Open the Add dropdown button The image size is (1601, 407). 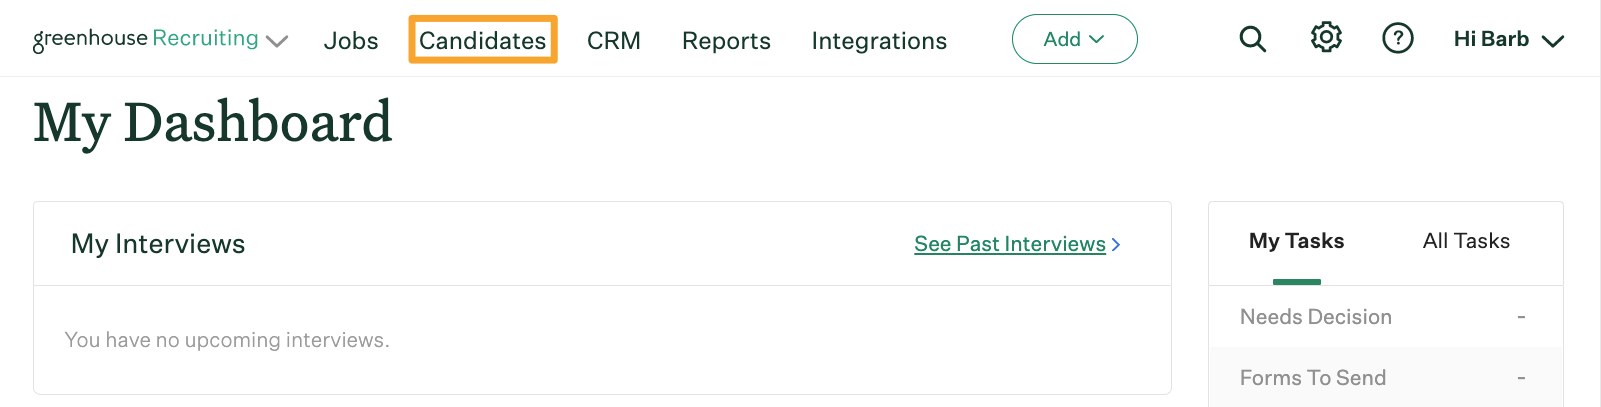click(1074, 39)
